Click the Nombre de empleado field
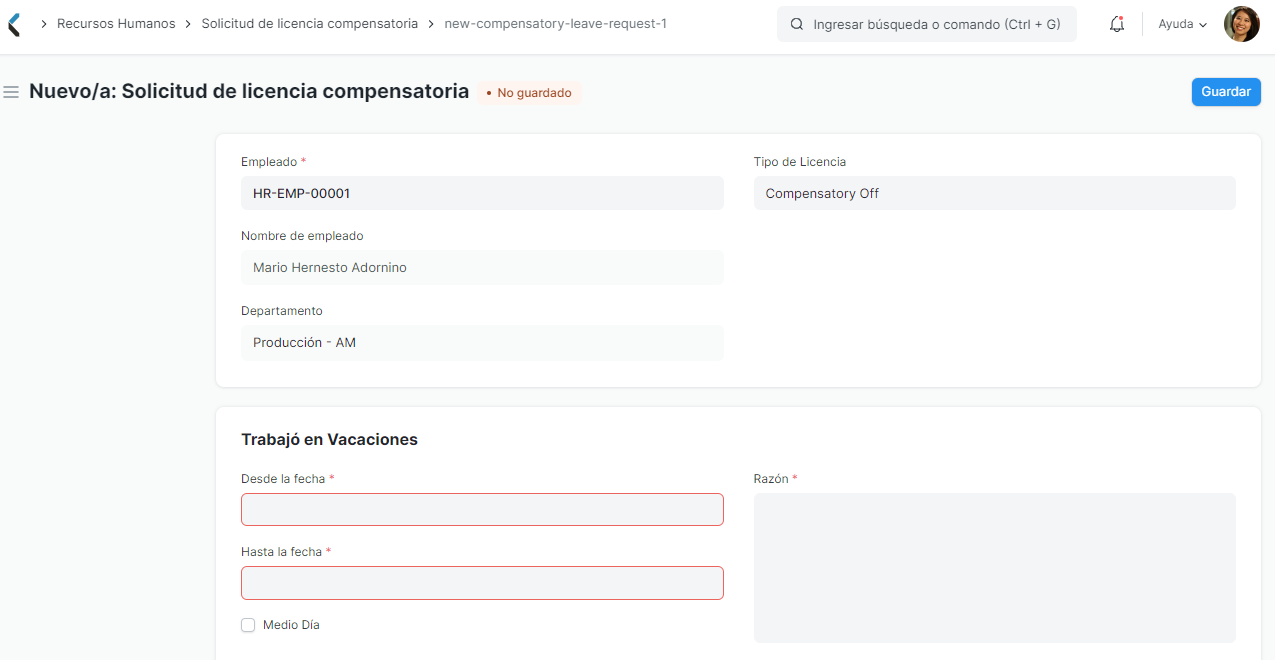Viewport: 1275px width, 660px height. pos(482,267)
